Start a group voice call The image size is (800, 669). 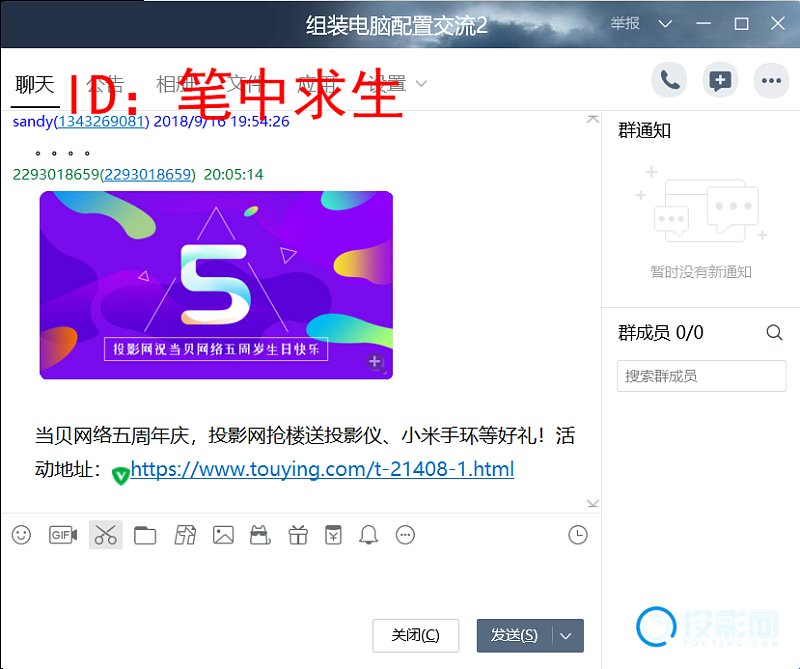[669, 80]
